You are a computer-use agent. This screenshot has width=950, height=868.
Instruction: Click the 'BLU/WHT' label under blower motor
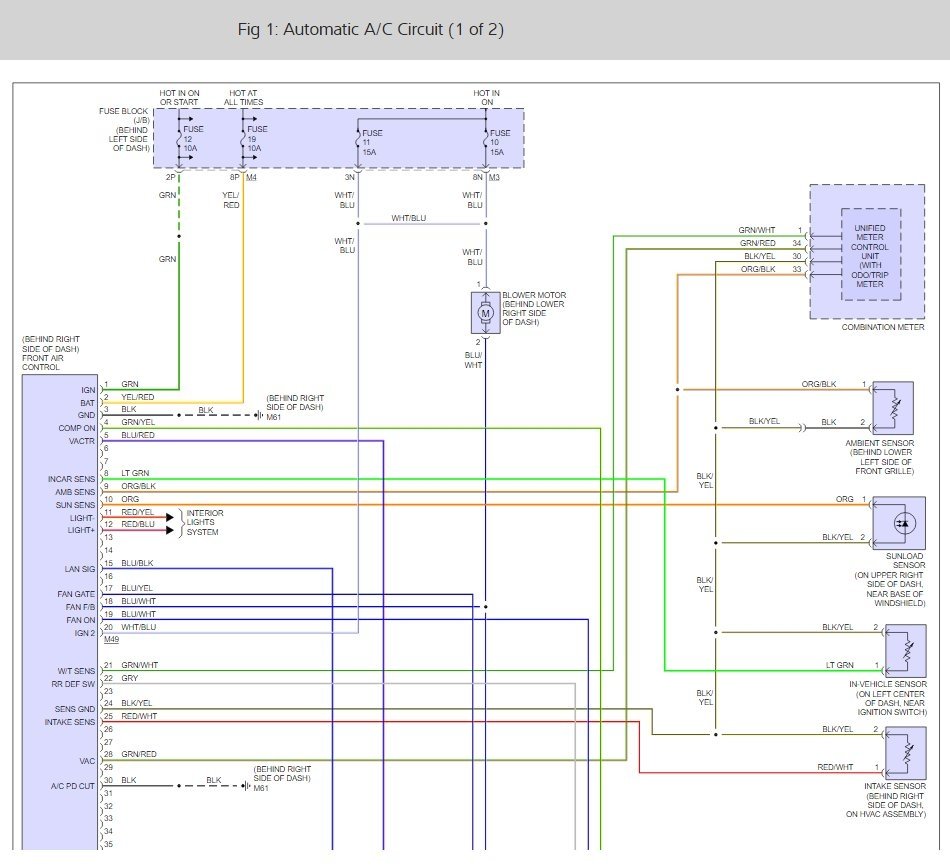(x=474, y=360)
